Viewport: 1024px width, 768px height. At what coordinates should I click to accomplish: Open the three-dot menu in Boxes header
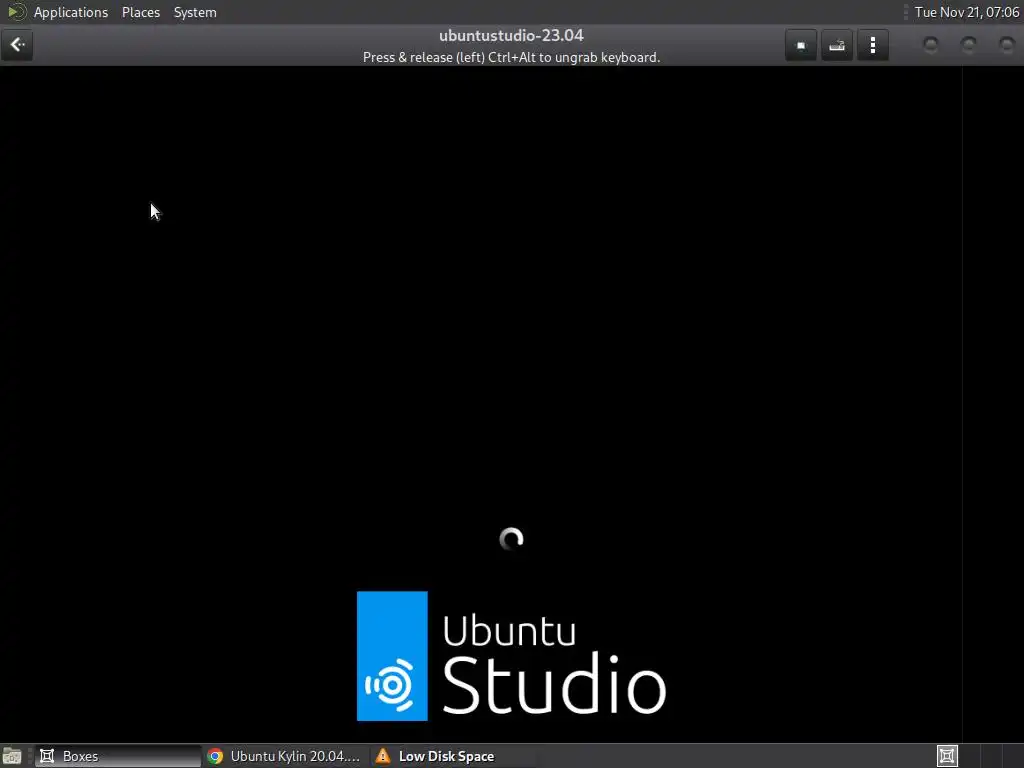point(872,45)
